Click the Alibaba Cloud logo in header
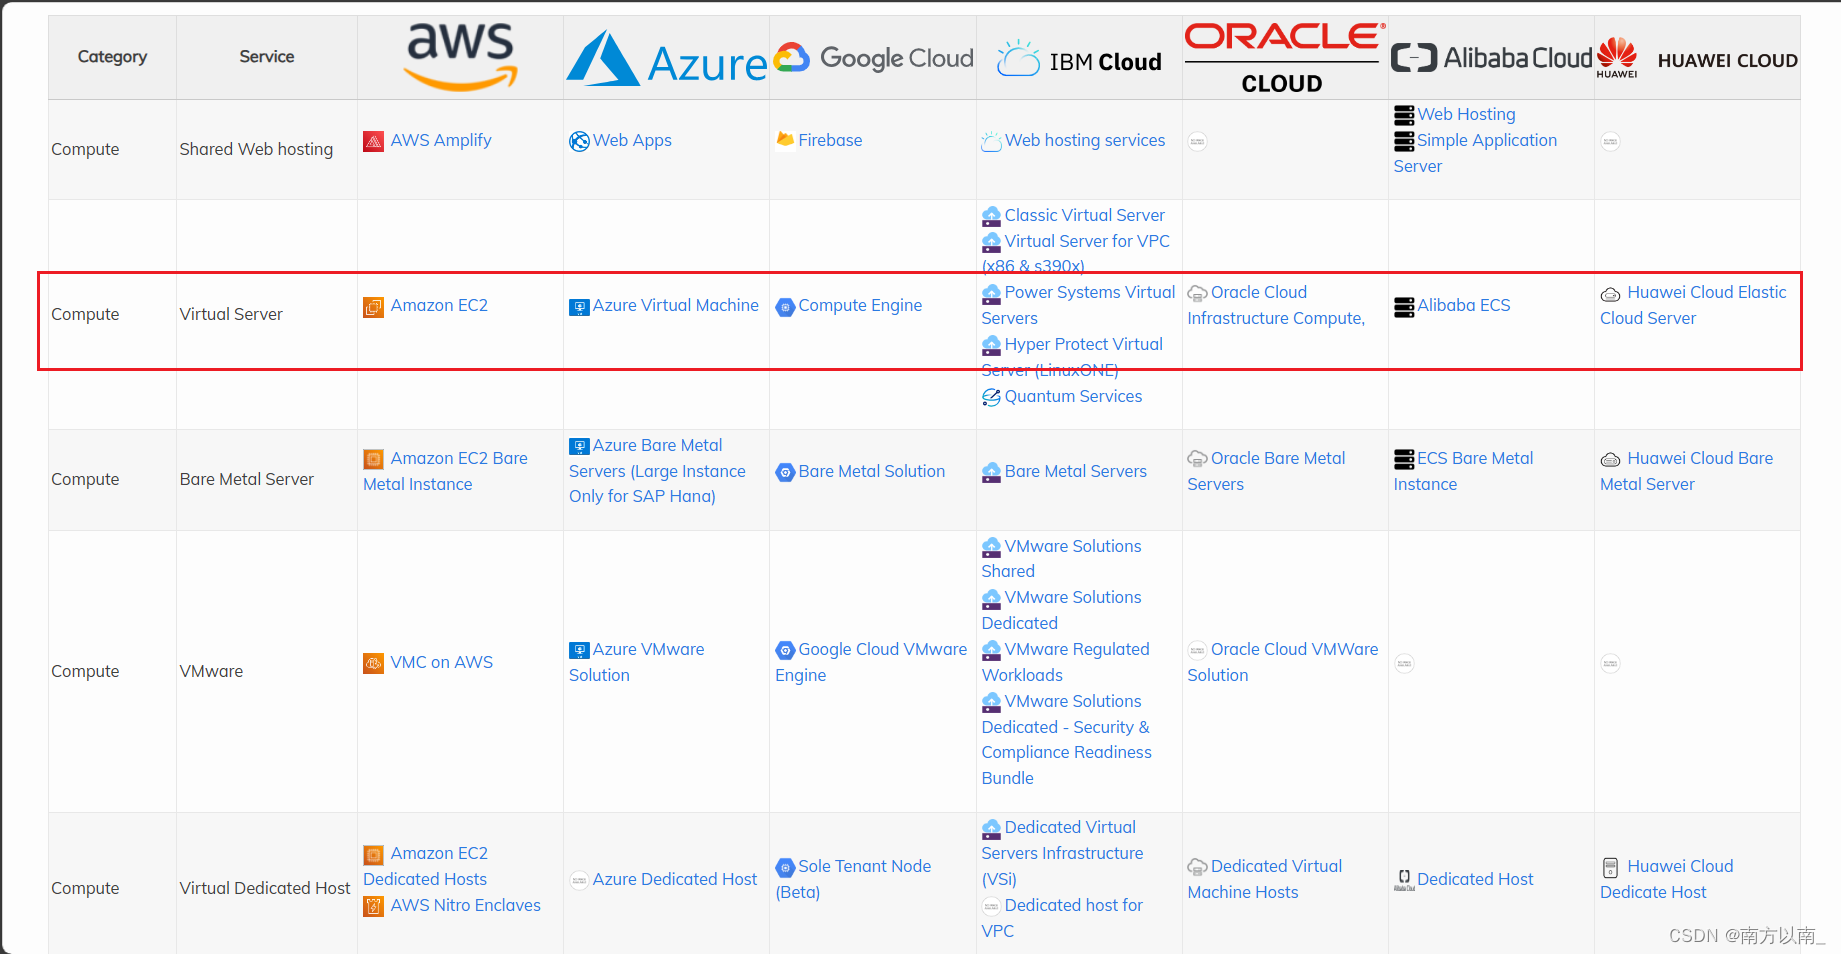Image resolution: width=1841 pixels, height=954 pixels. 1491,58
